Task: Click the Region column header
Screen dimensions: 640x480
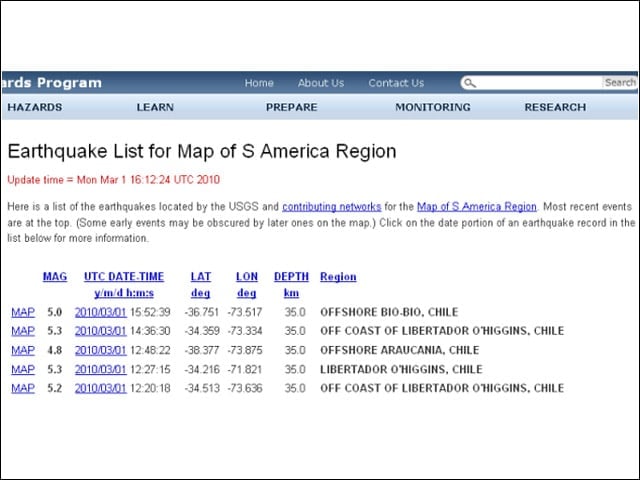Action: [338, 277]
